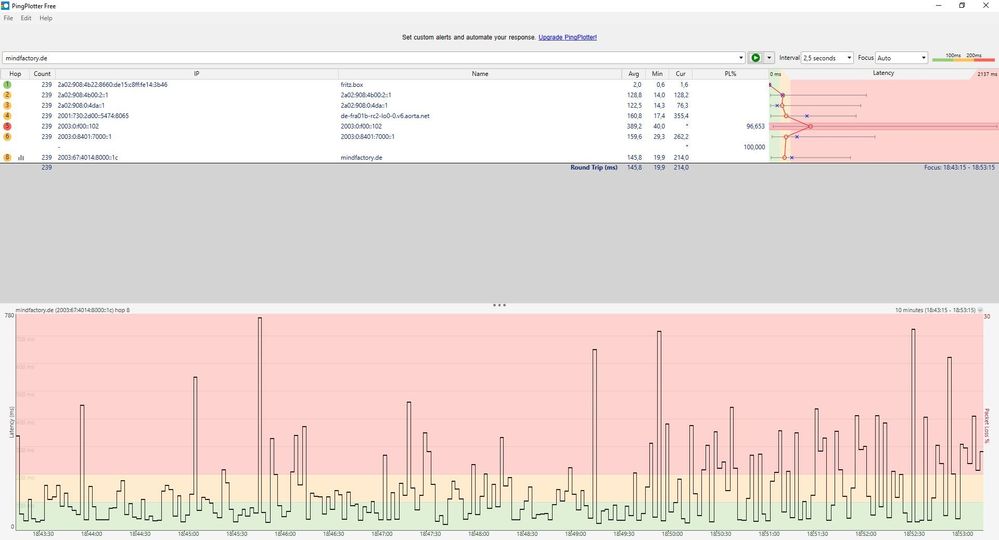Image resolution: width=999 pixels, height=540 pixels.
Task: Click the Hop column header
Action: click(x=15, y=74)
